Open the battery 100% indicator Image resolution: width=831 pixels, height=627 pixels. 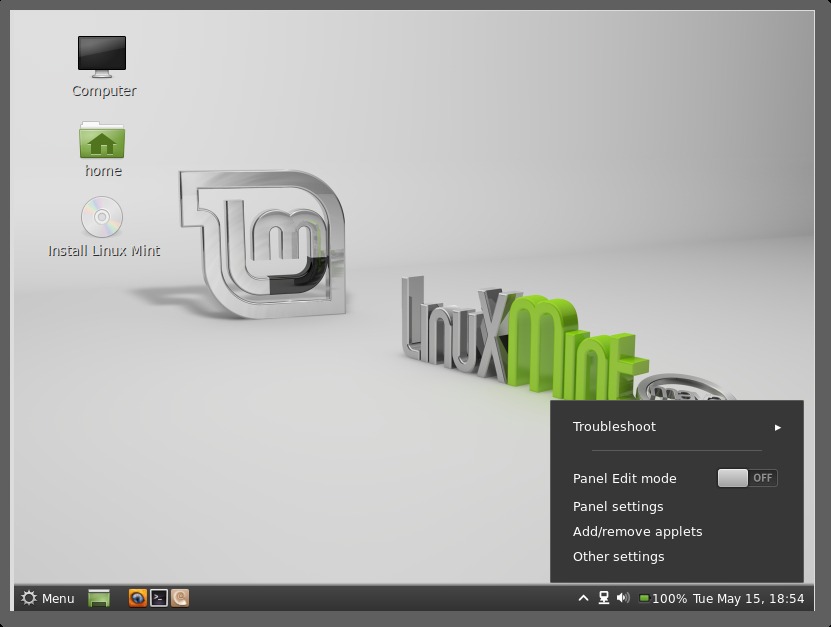pos(662,599)
